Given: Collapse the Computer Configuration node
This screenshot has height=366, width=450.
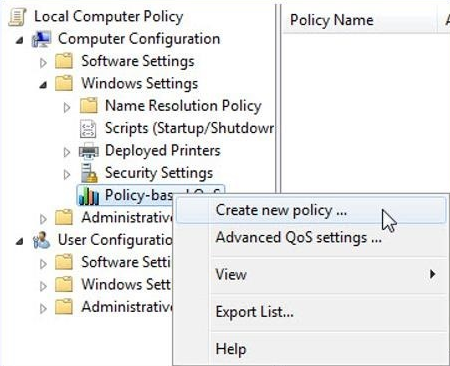Looking at the screenshot, I should tap(20, 41).
